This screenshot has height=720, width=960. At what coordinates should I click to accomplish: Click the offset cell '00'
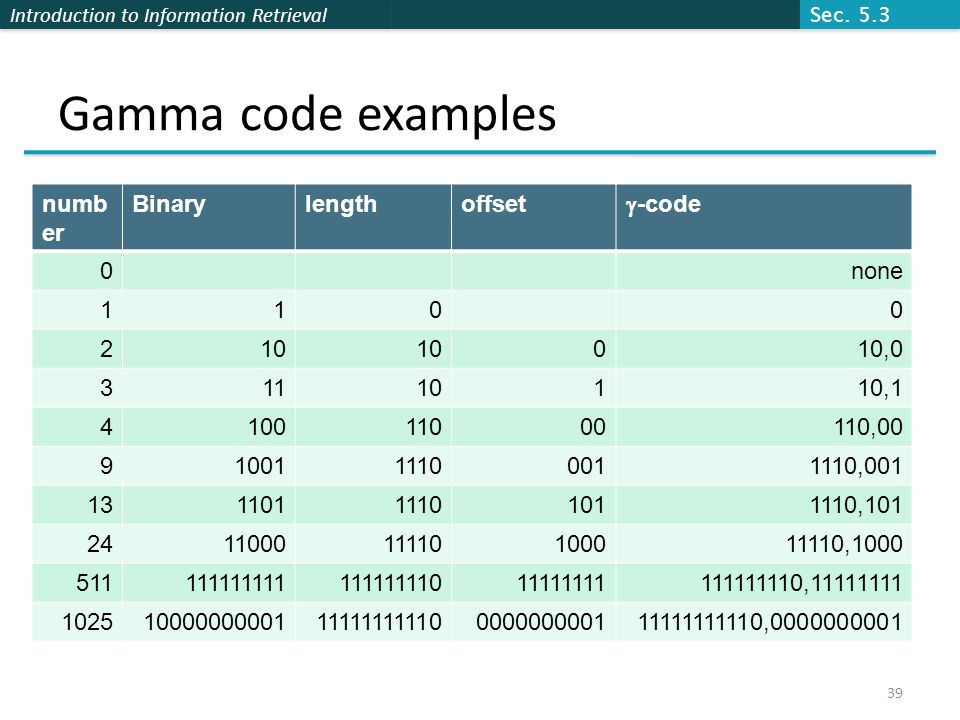tap(533, 427)
